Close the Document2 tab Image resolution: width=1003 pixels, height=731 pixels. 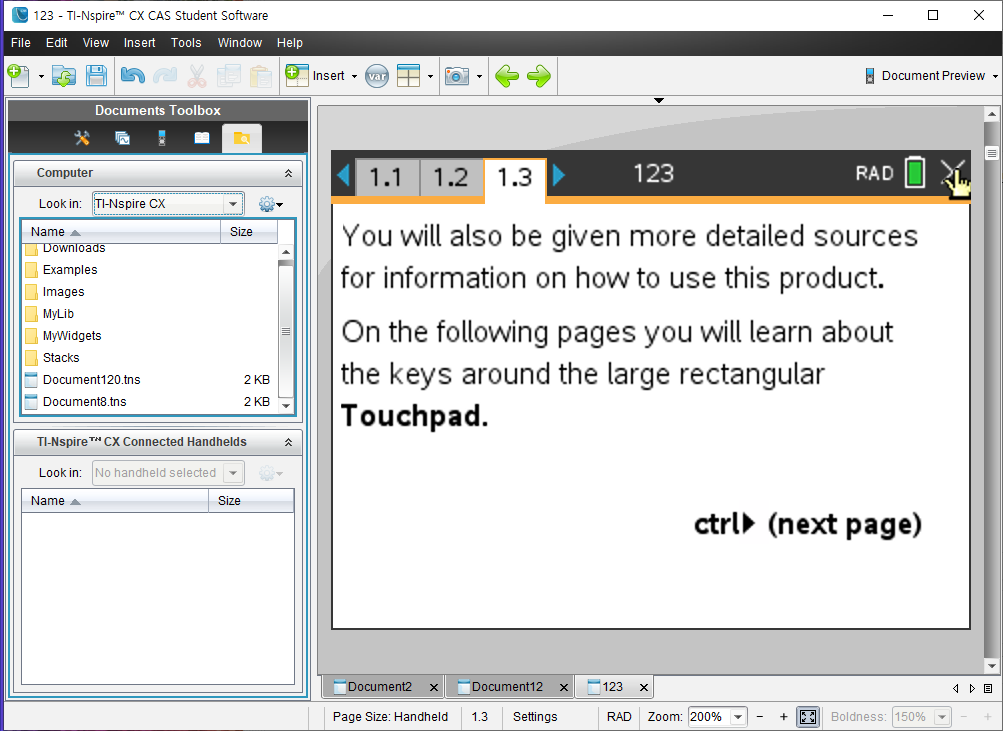point(434,688)
